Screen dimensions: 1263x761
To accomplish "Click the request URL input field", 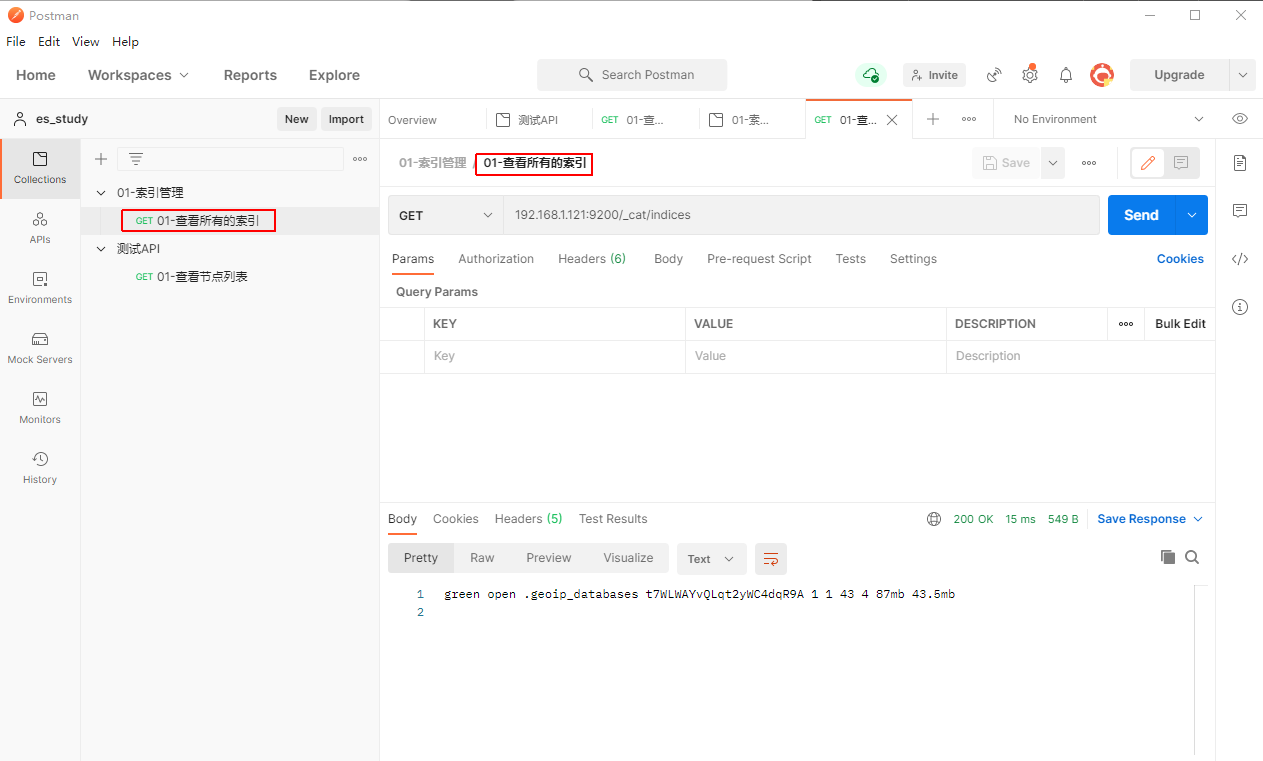I will tap(800, 215).
